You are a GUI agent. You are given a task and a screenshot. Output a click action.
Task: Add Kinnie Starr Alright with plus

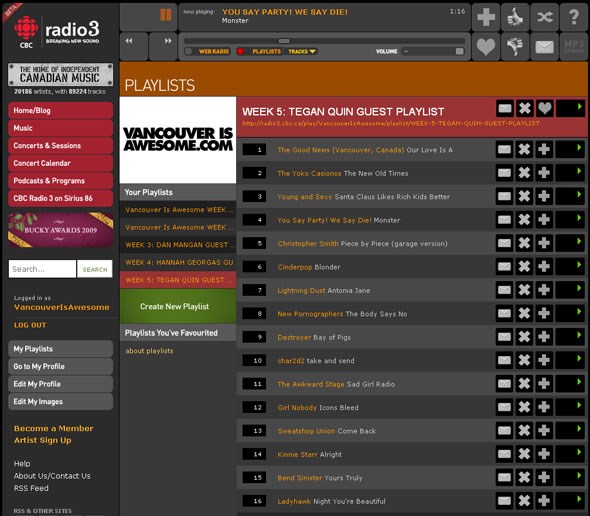544,454
